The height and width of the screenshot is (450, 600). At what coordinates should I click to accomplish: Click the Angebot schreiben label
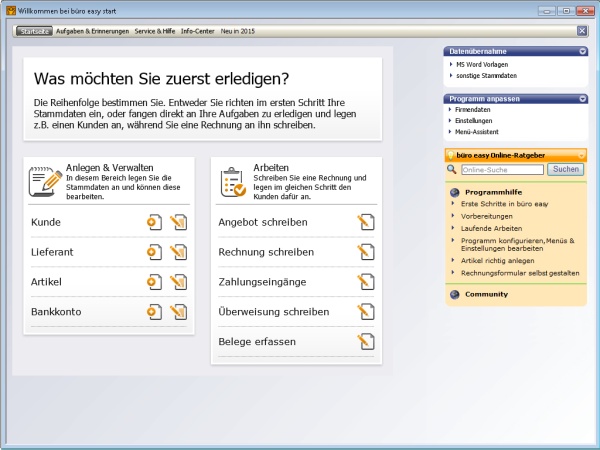(263, 222)
